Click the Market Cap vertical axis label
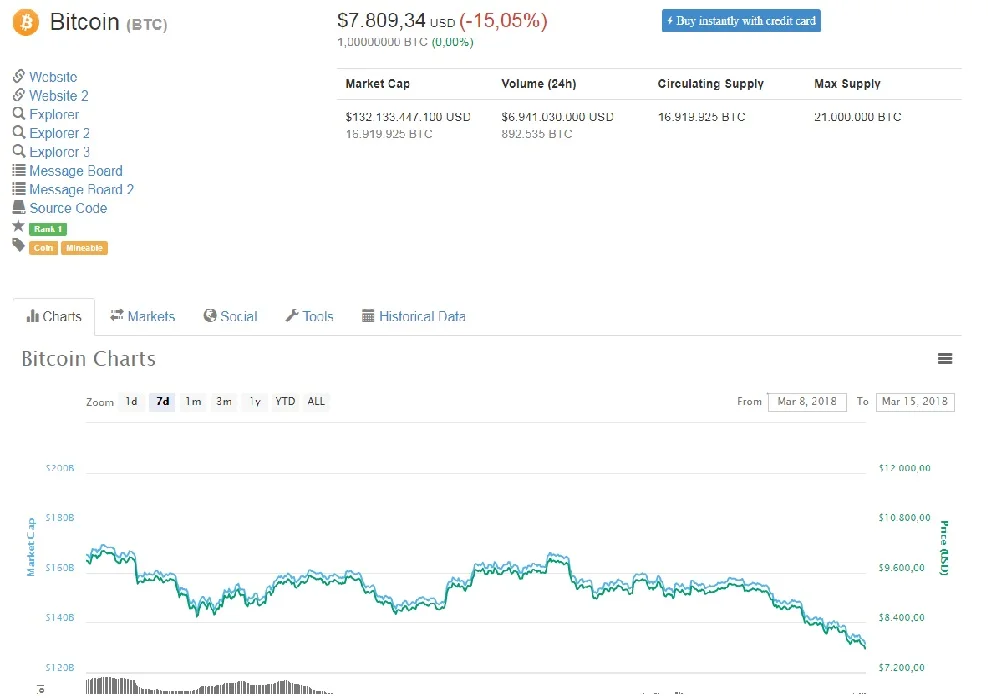This screenshot has width=998, height=698. pos(31,547)
